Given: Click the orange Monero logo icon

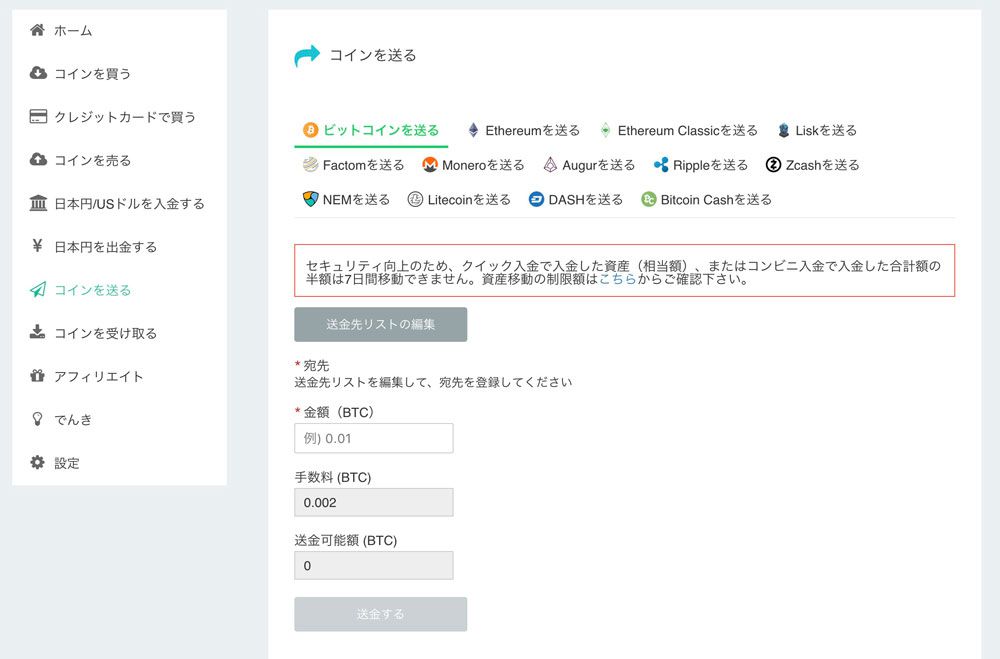Looking at the screenshot, I should click(x=430, y=165).
